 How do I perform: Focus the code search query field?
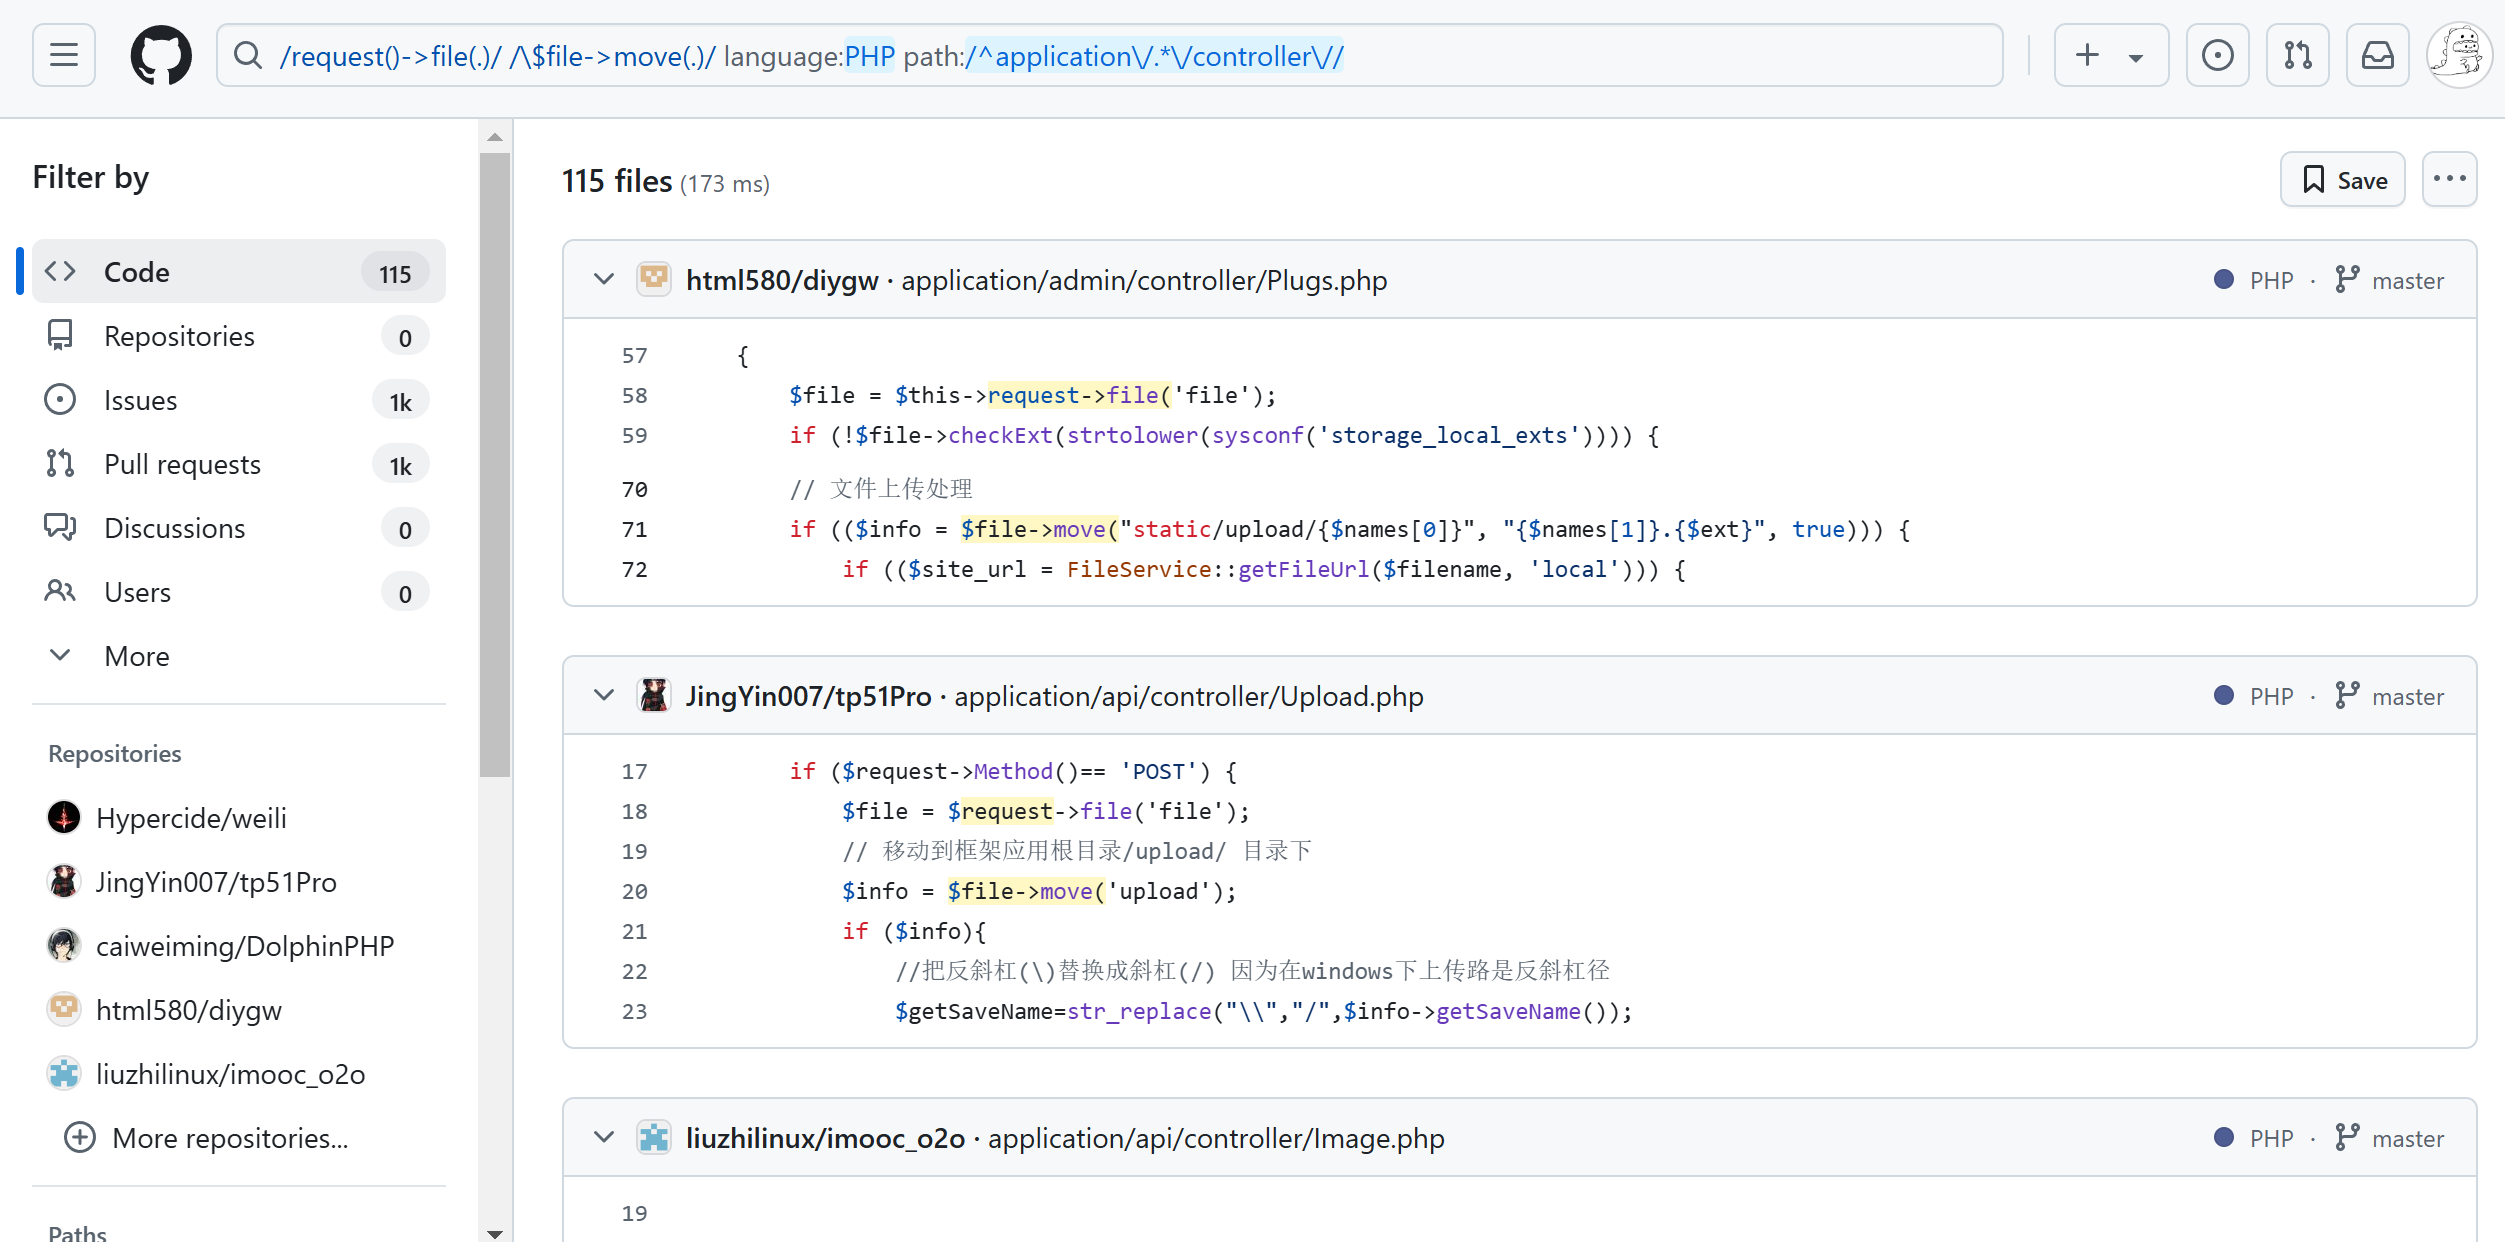[1110, 55]
